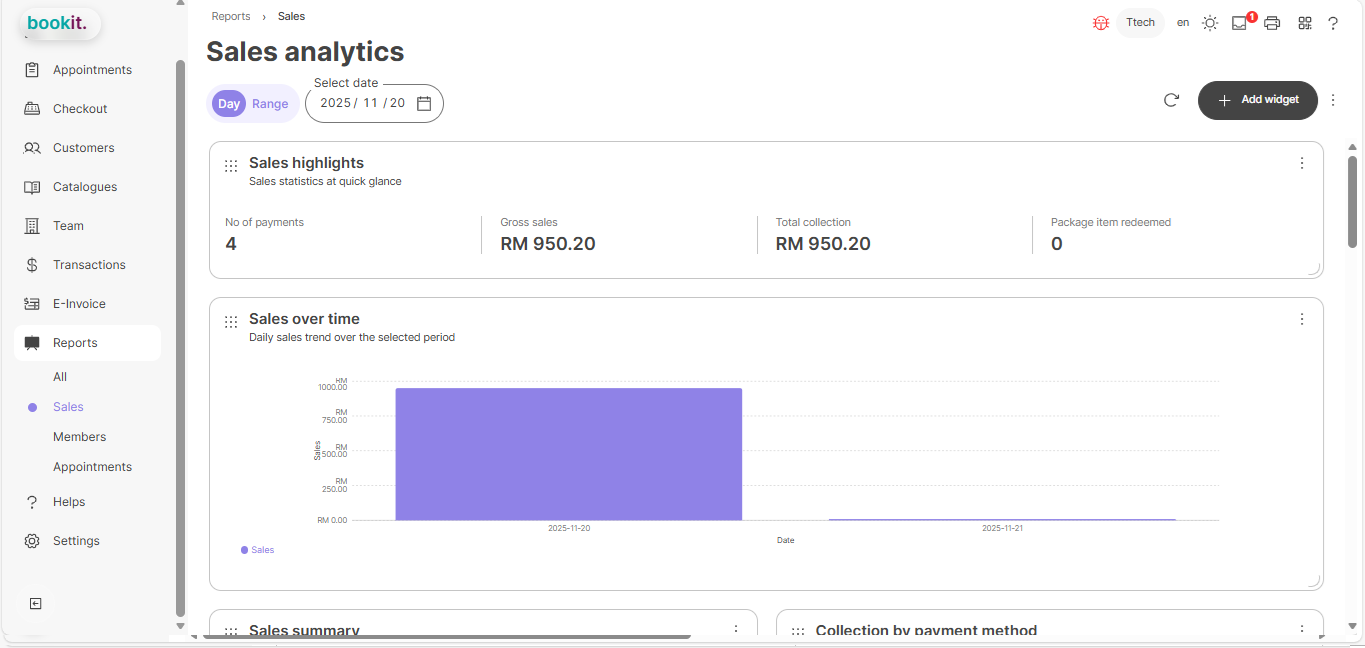The height and width of the screenshot is (648, 1365).
Task: Open the three-dot menu beside Add widget
Action: pyautogui.click(x=1333, y=100)
